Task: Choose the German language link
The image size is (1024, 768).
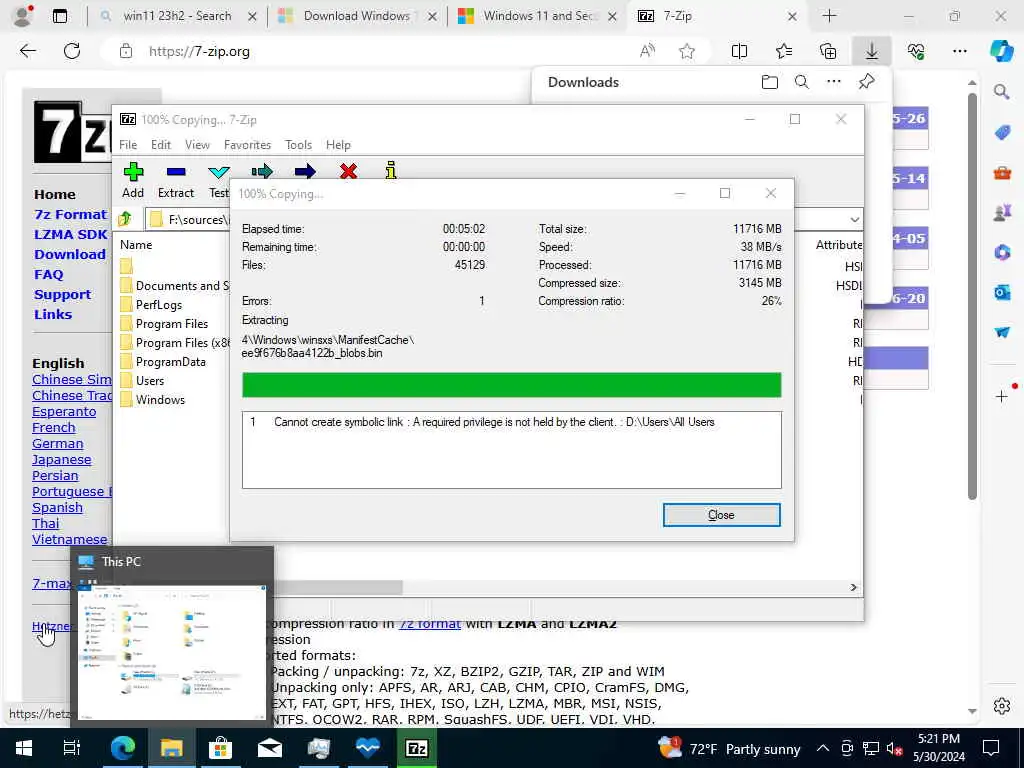Action: coord(57,443)
